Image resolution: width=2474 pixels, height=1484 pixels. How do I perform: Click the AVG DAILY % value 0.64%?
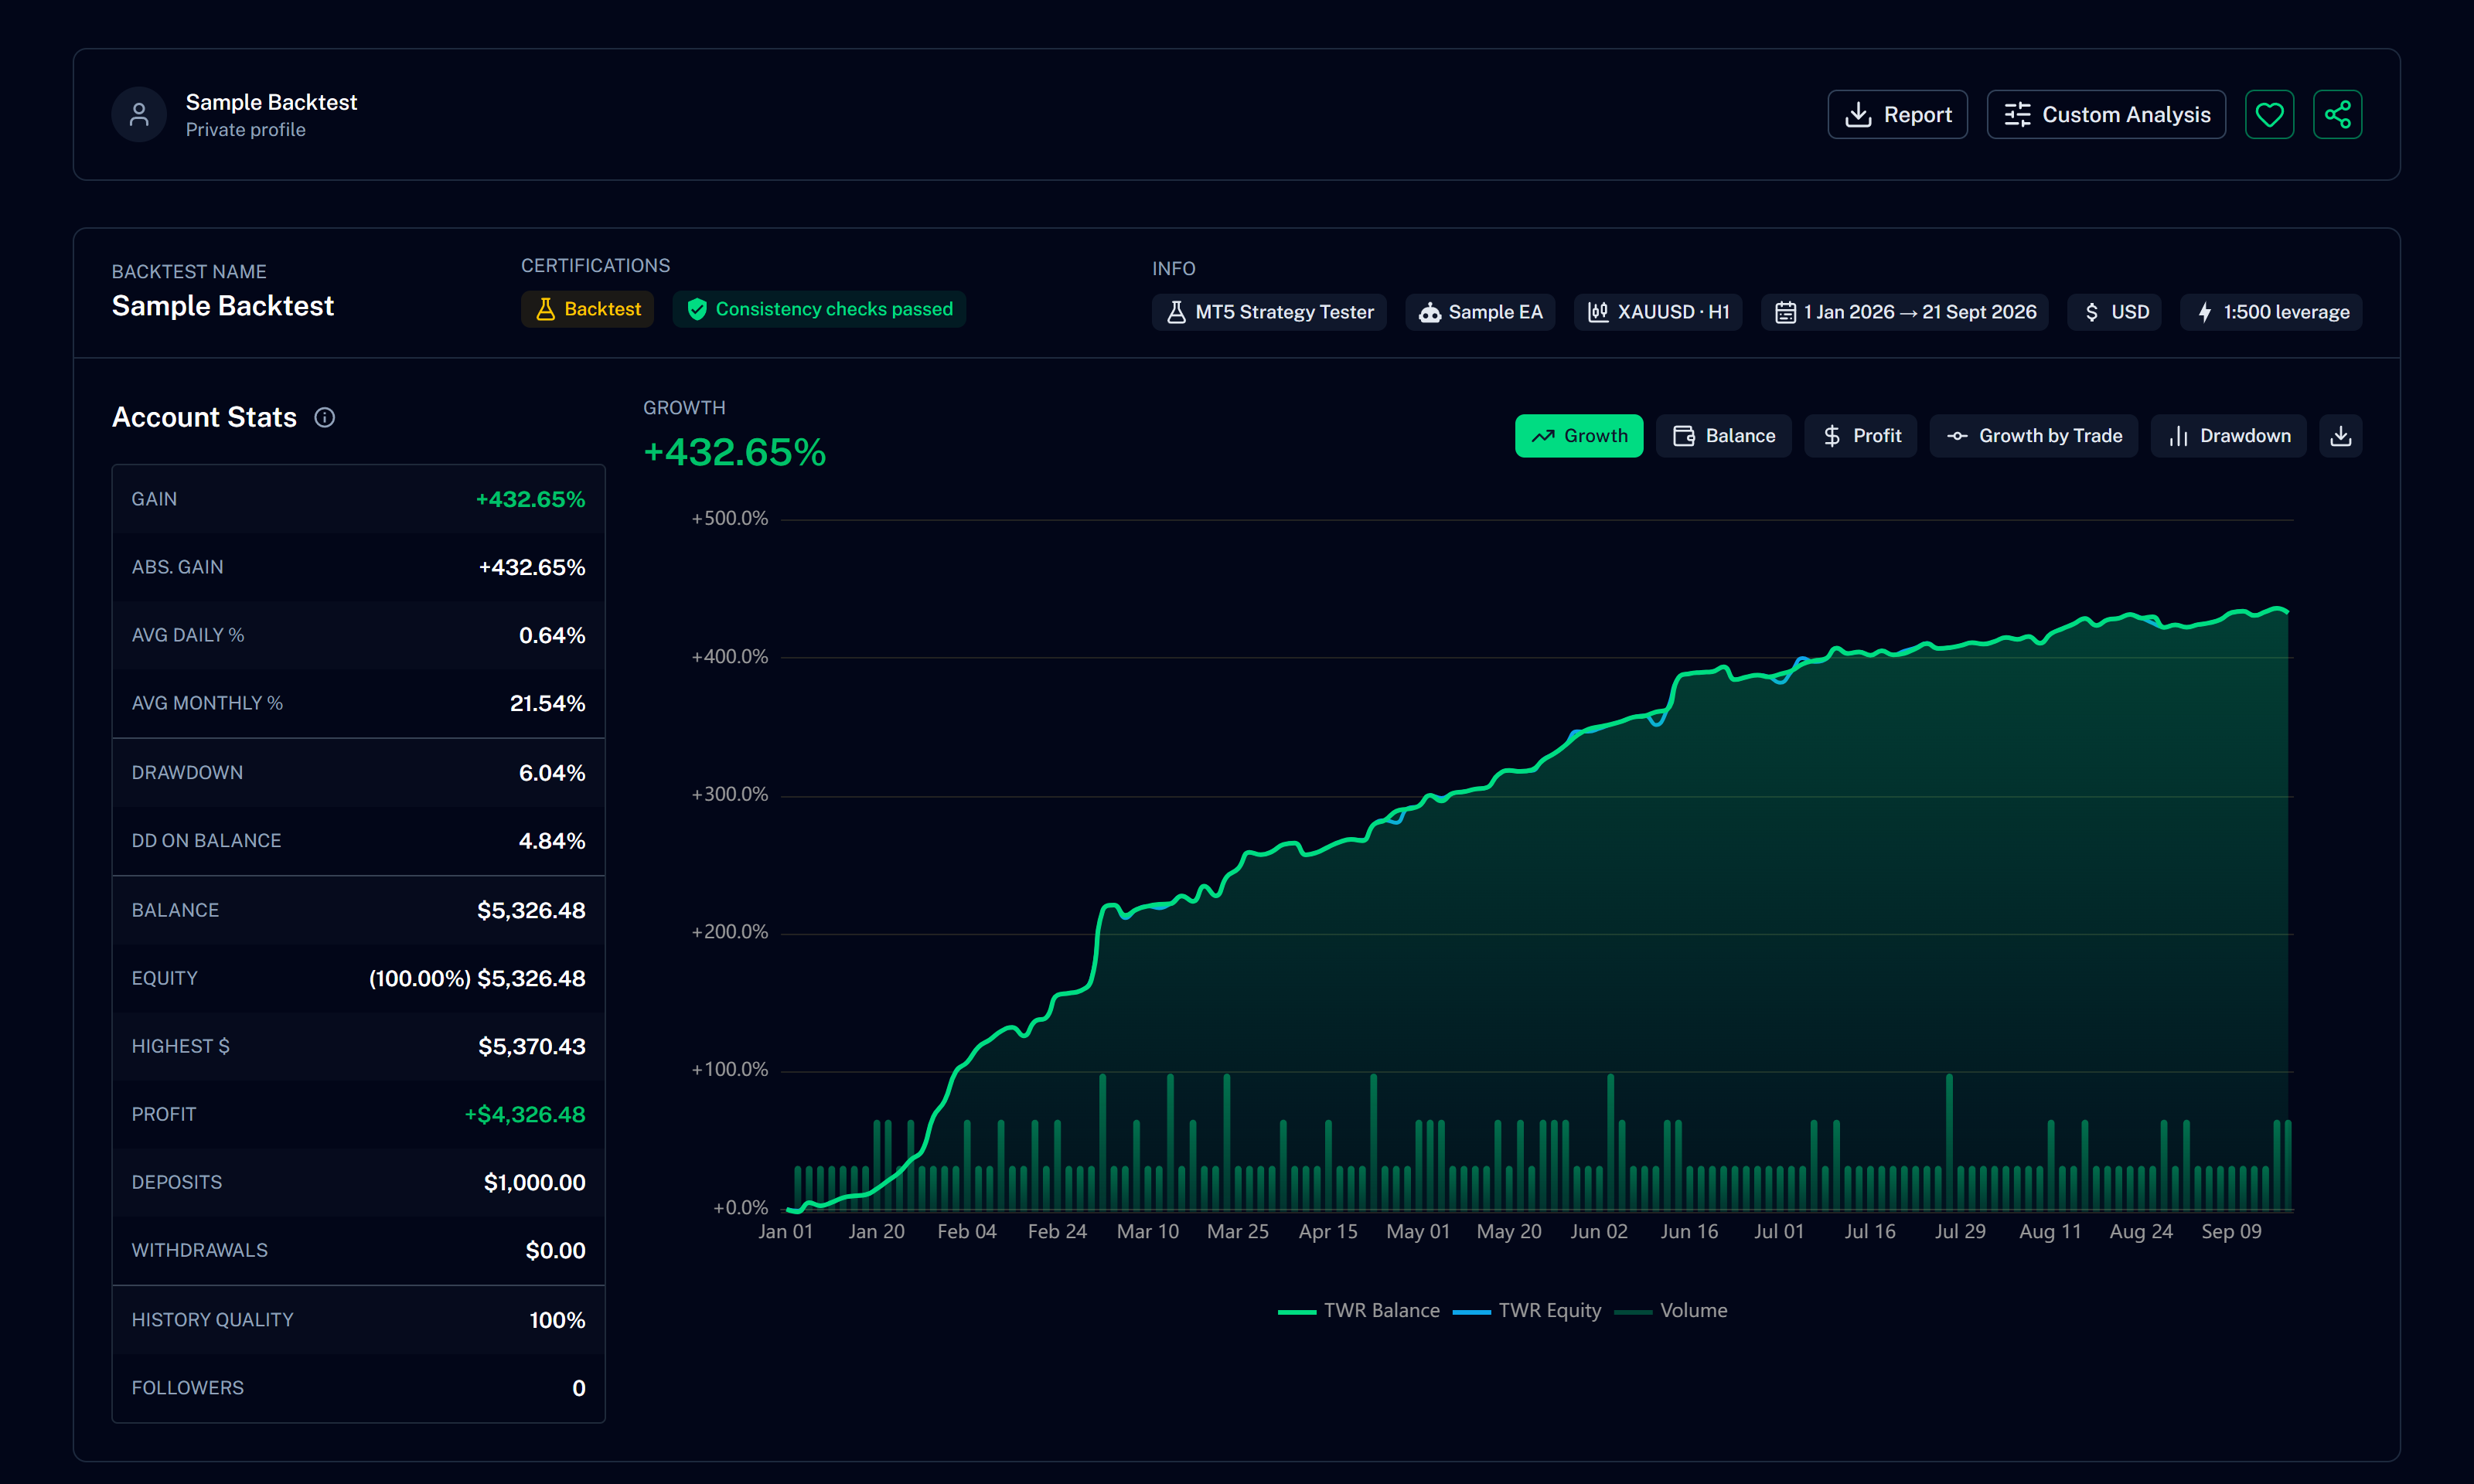click(552, 635)
